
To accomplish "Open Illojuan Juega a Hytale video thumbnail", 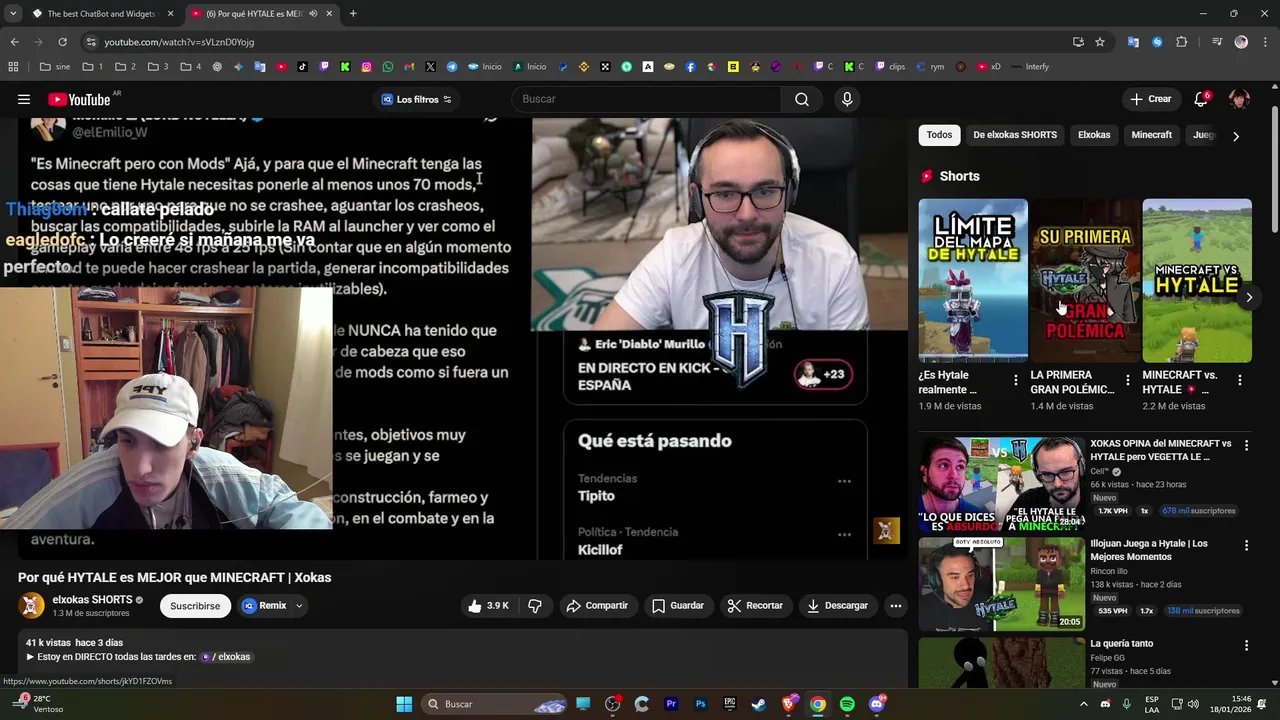I will click(x=1001, y=584).
